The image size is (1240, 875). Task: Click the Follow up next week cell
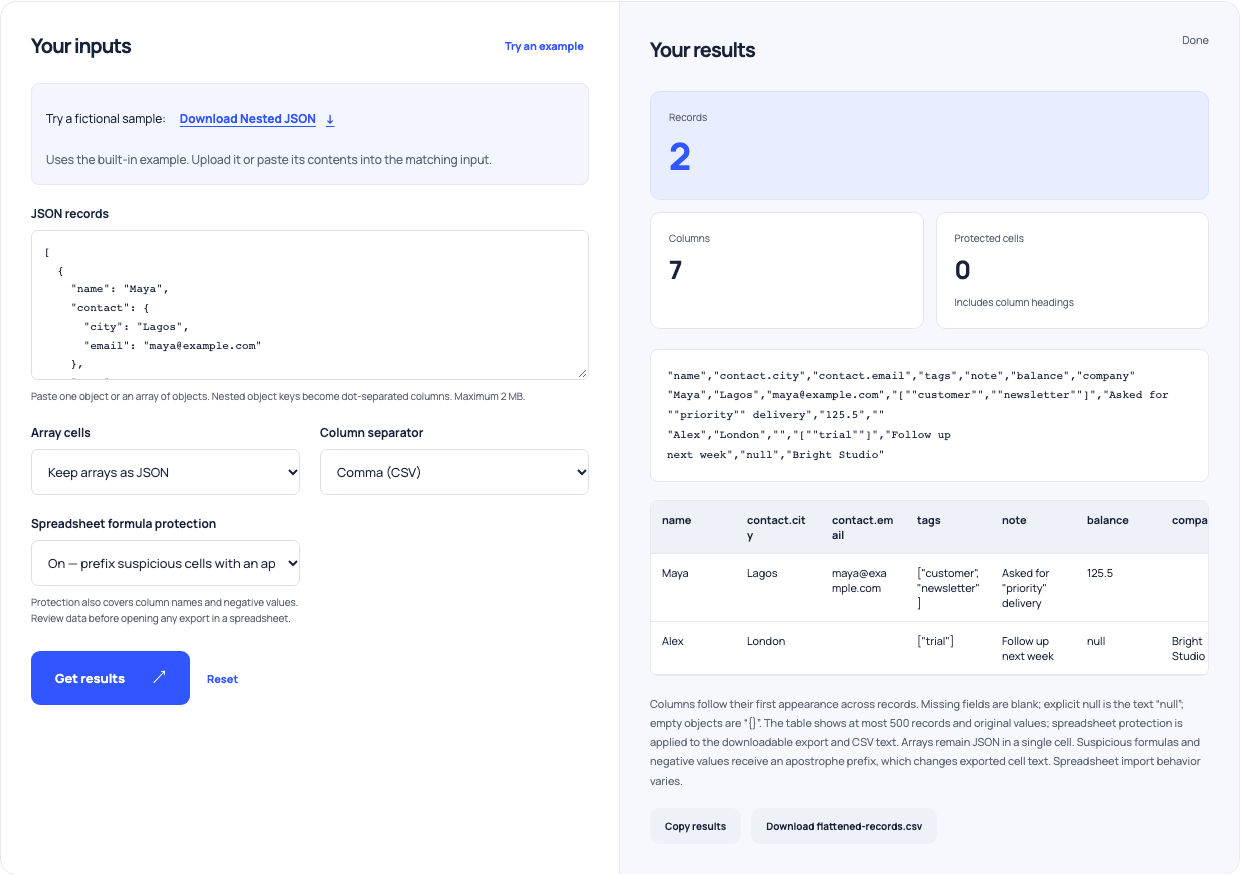pyautogui.click(x=1033, y=648)
